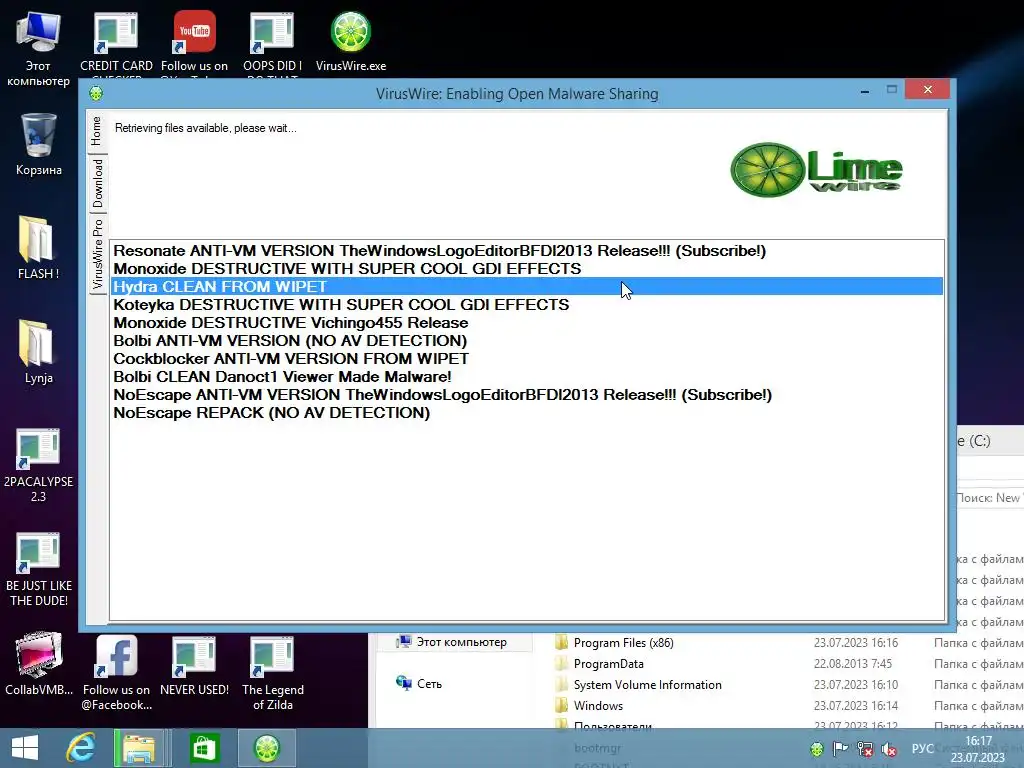Click the VirusWire title bar lime icon
1024x768 pixels.
(x=96, y=93)
